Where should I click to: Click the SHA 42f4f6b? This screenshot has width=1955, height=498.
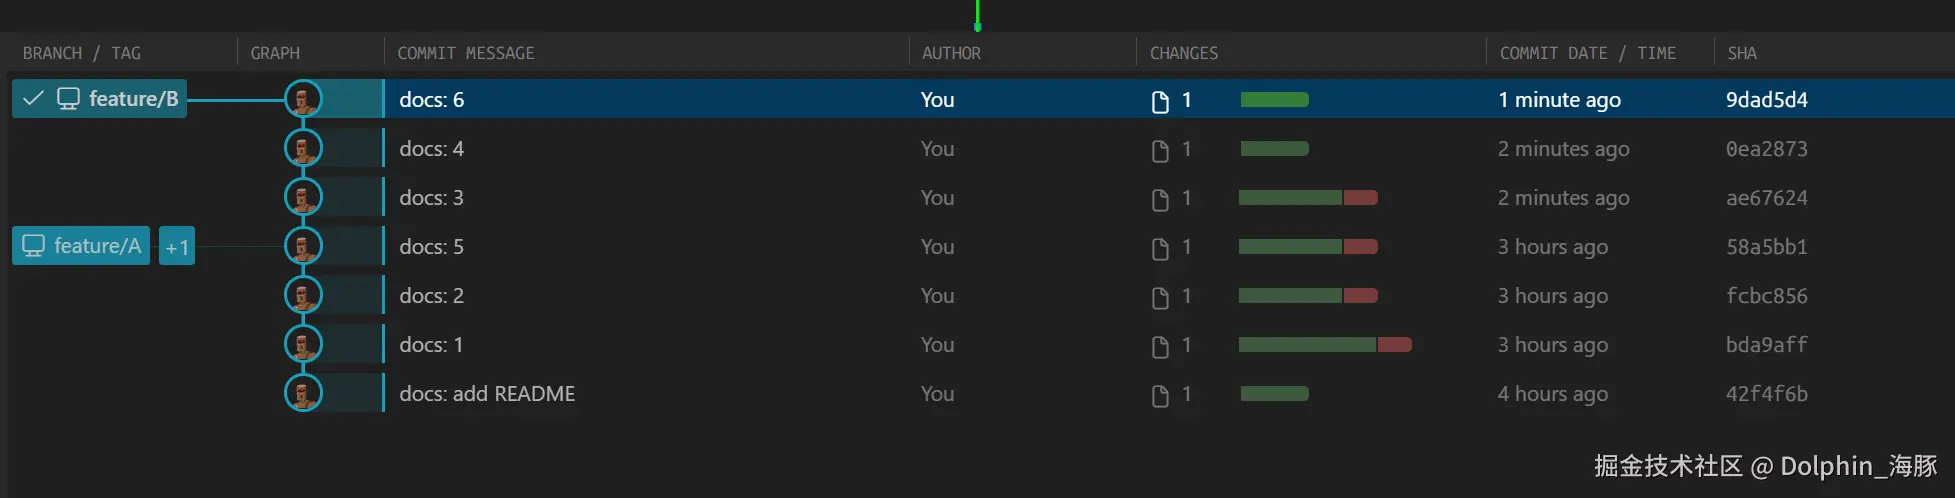(x=1766, y=394)
